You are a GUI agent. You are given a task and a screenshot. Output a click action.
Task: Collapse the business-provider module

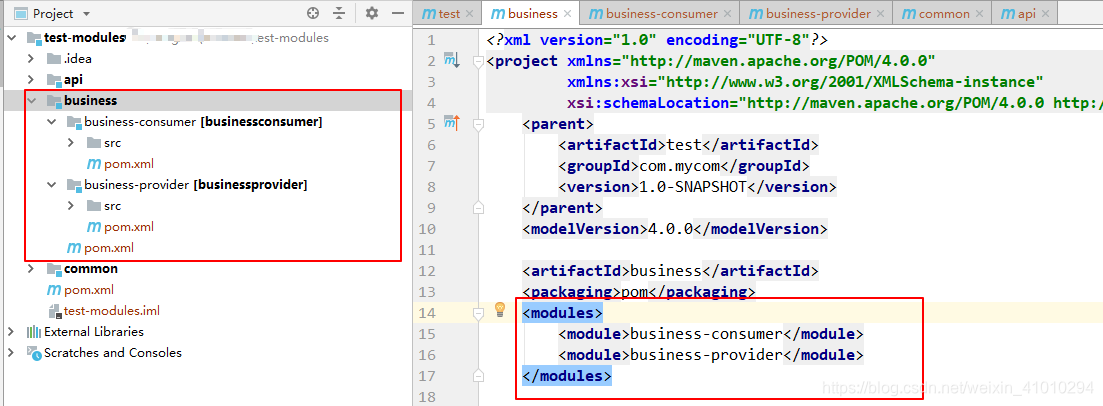[51, 185]
